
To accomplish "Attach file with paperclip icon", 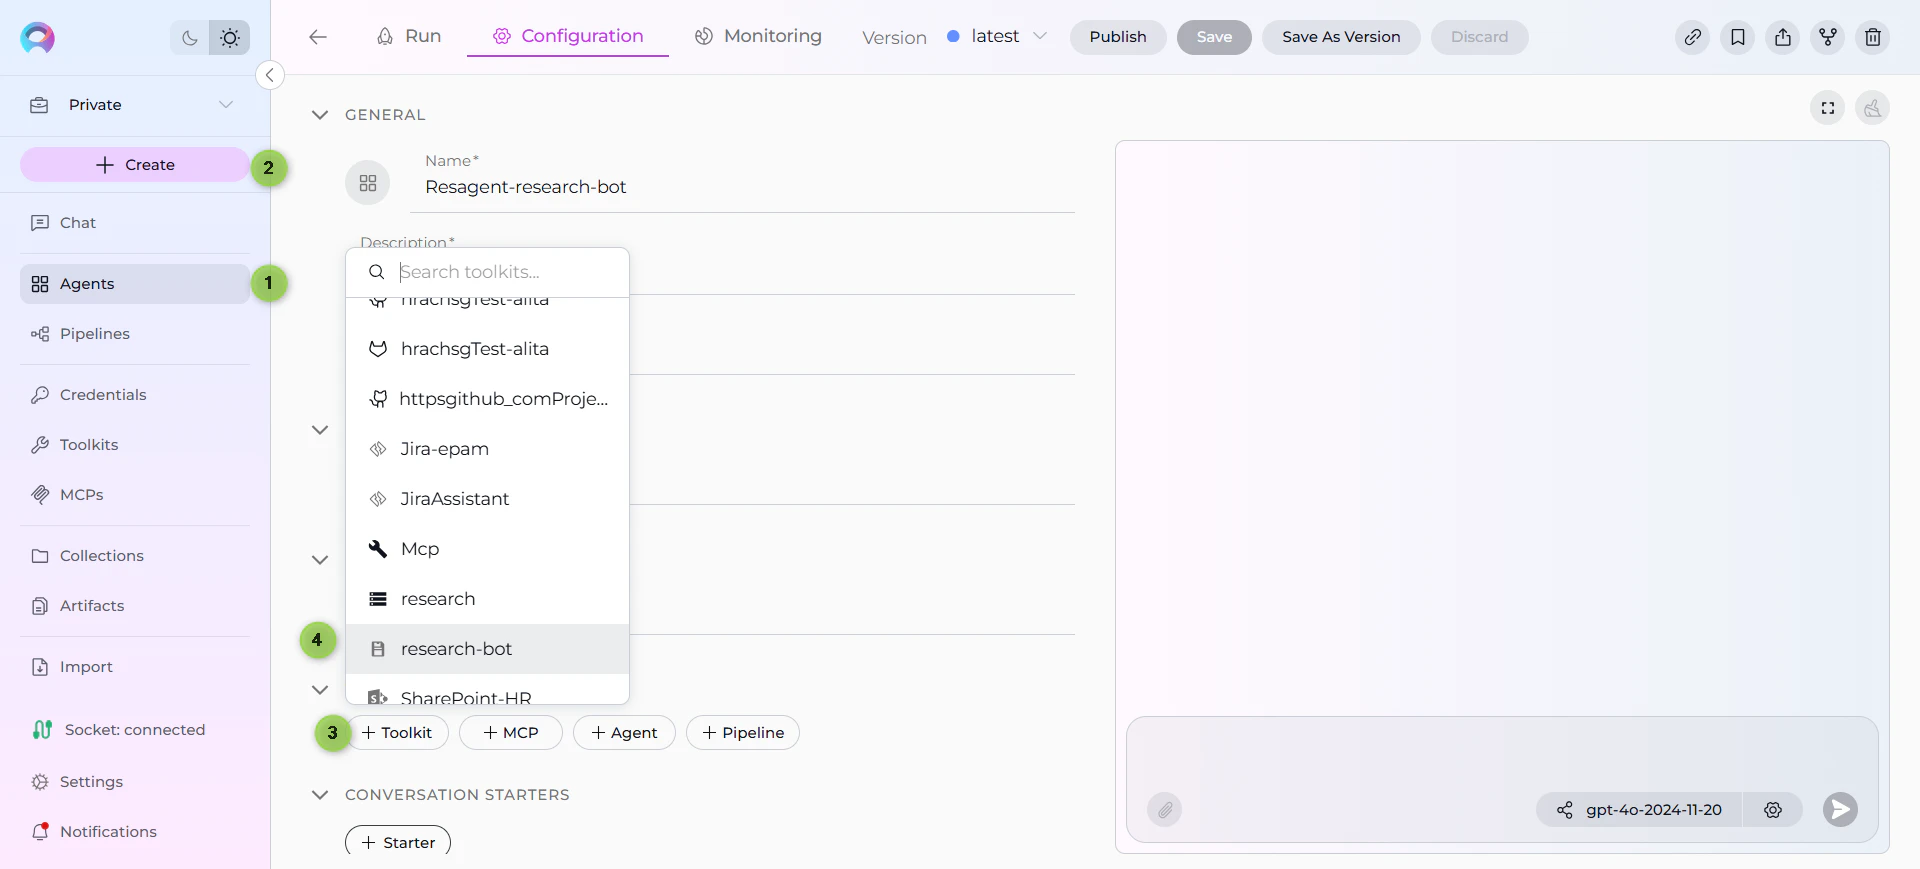I will coord(1165,810).
